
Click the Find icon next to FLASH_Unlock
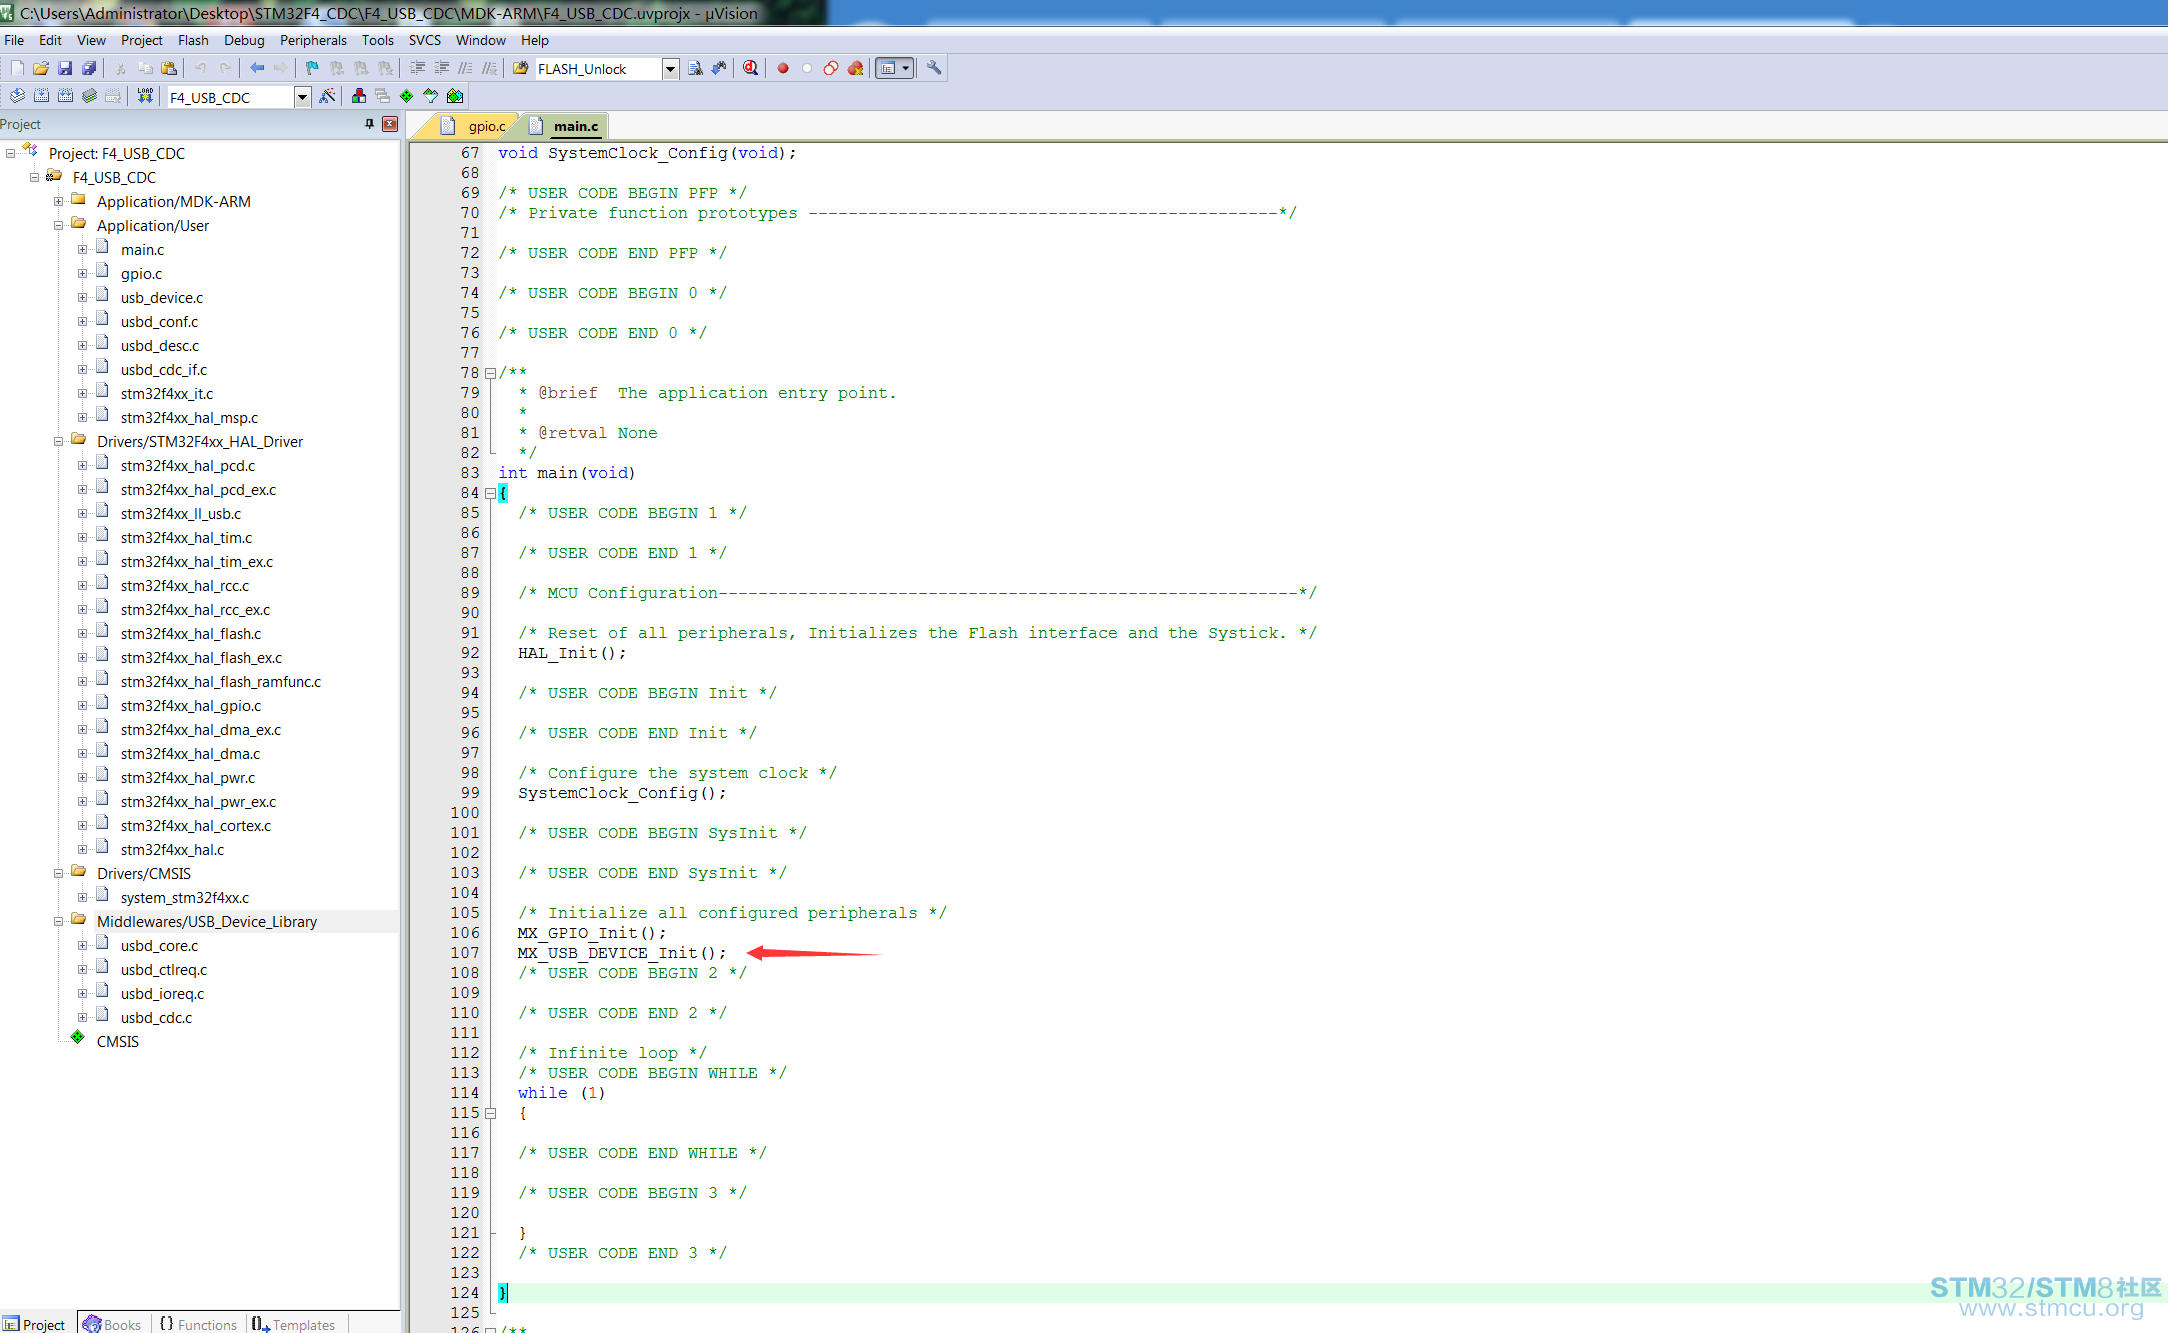[x=695, y=68]
